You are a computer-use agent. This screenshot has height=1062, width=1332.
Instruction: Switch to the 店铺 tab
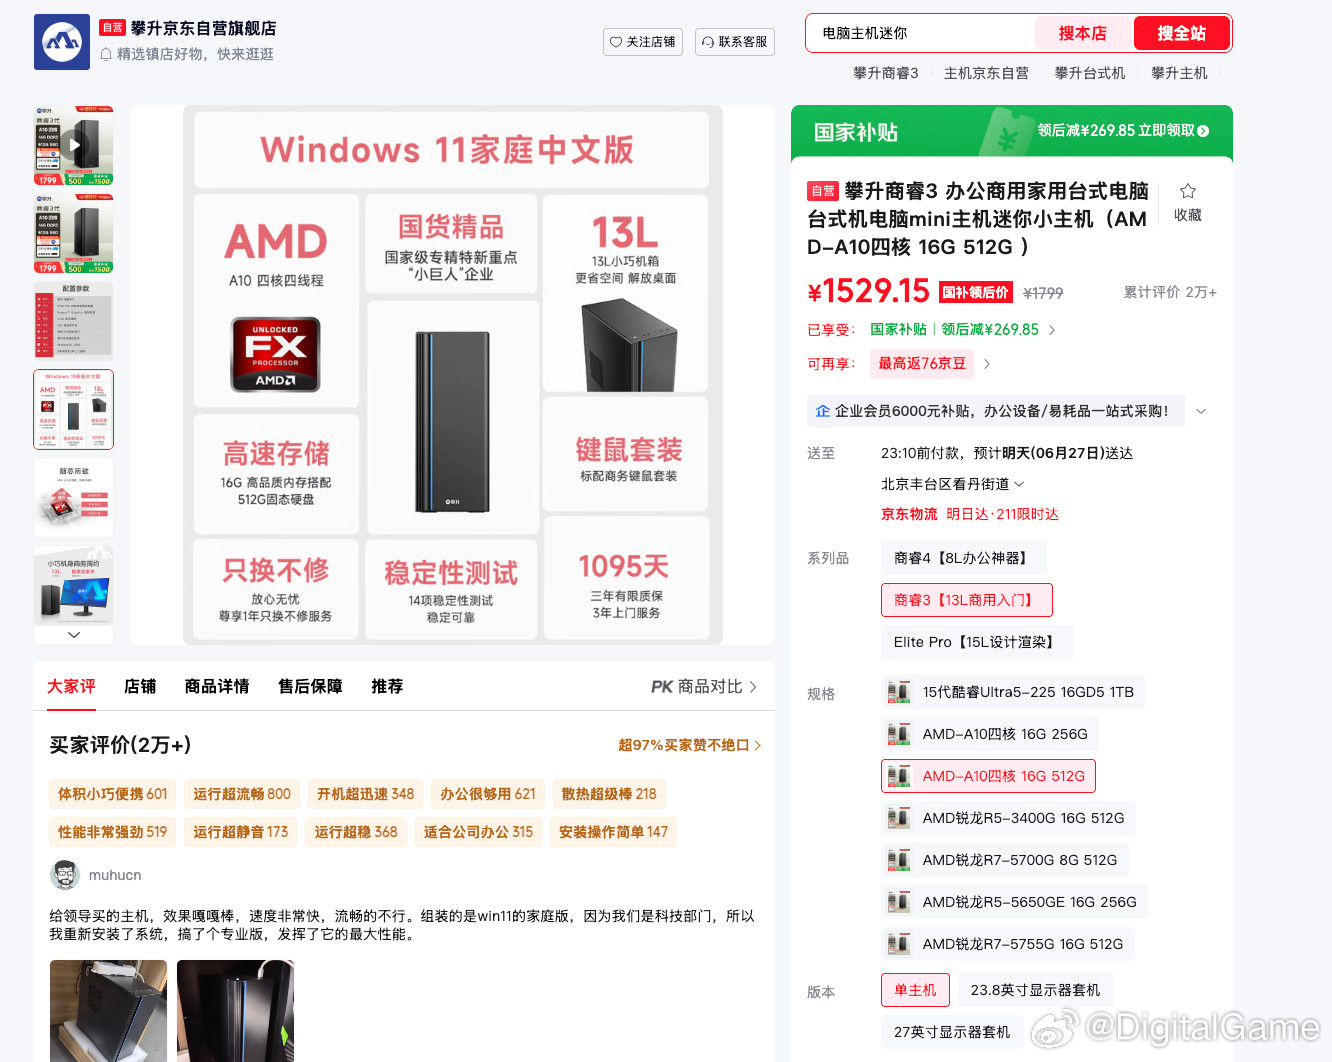[140, 686]
